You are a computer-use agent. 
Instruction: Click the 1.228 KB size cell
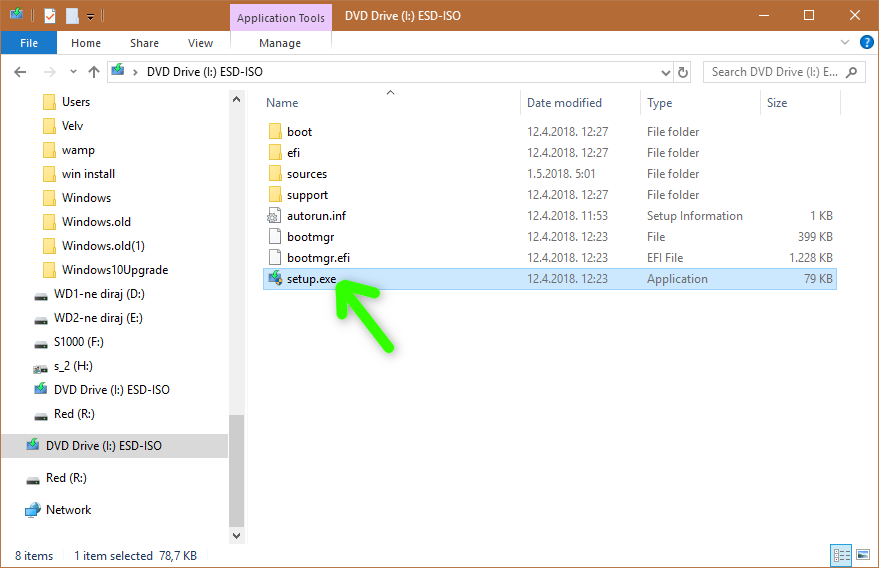point(811,257)
